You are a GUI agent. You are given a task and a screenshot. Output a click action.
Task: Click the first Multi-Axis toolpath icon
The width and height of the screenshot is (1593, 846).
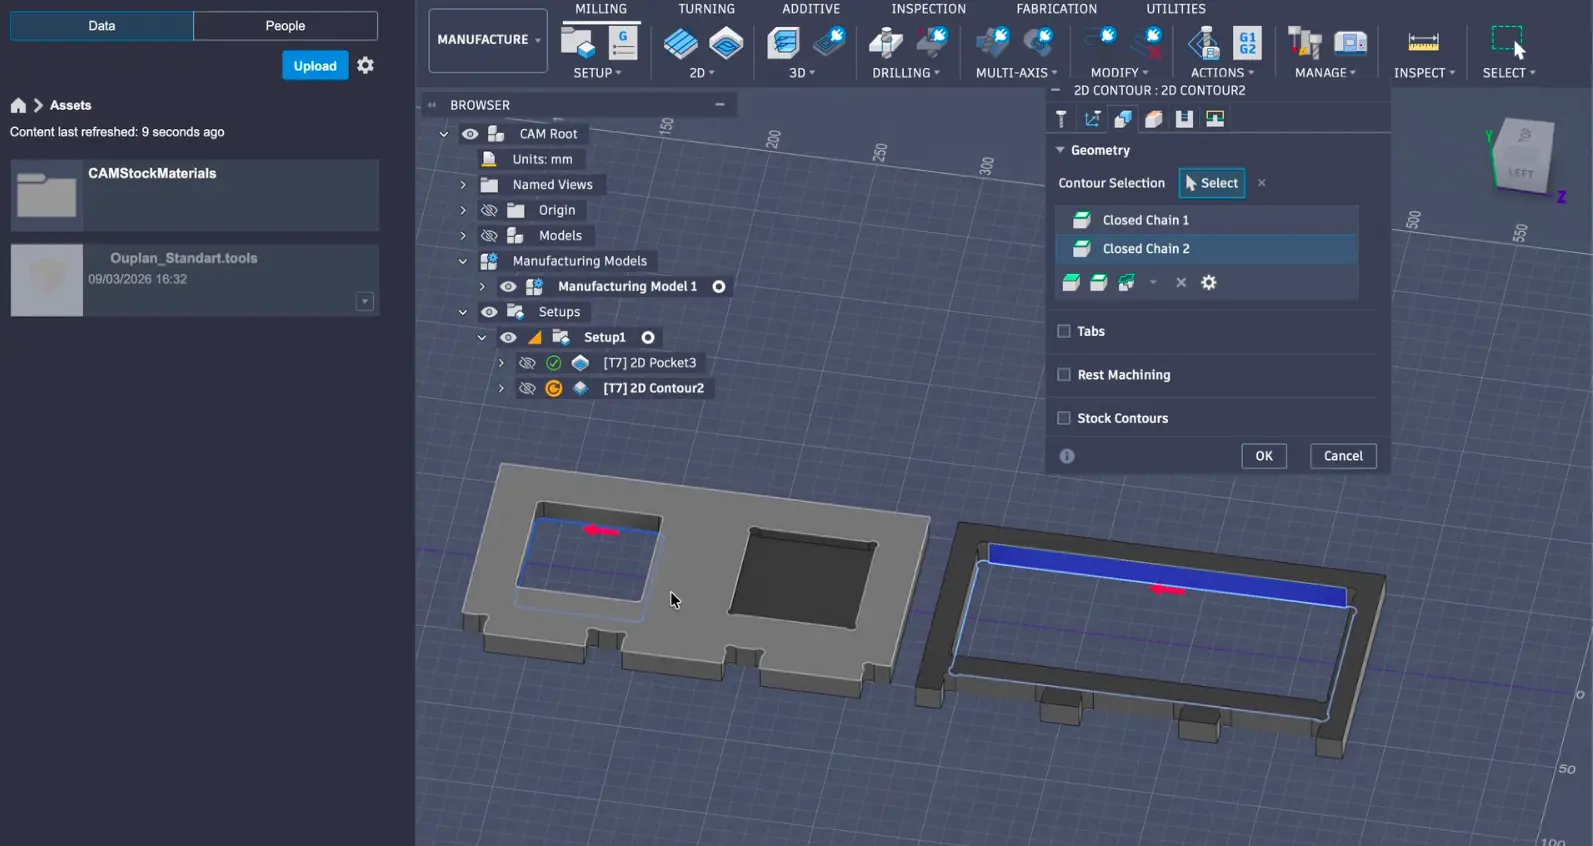(992, 42)
